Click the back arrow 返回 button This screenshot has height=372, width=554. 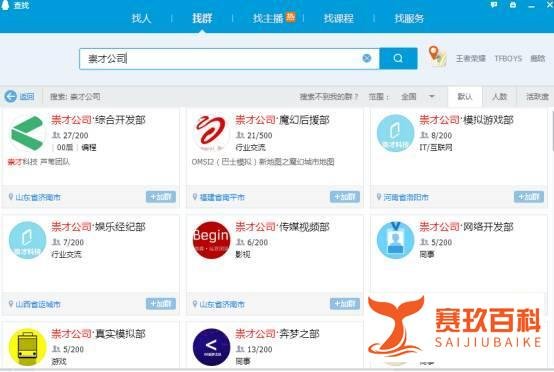pos(19,96)
